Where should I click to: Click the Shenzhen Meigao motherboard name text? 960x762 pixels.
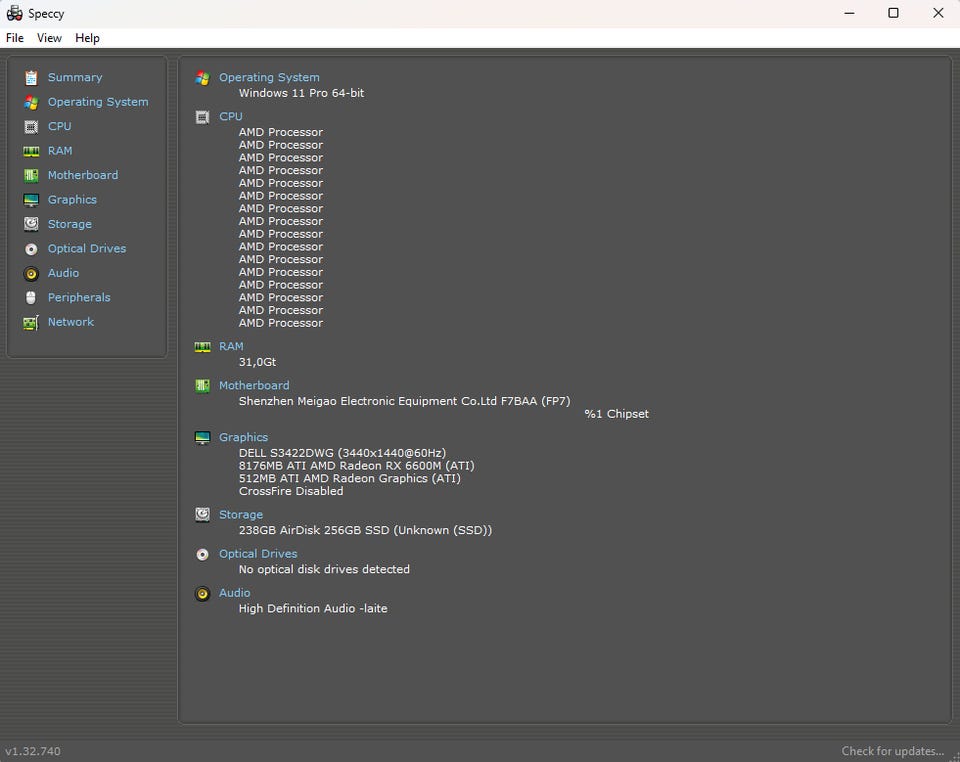click(405, 402)
